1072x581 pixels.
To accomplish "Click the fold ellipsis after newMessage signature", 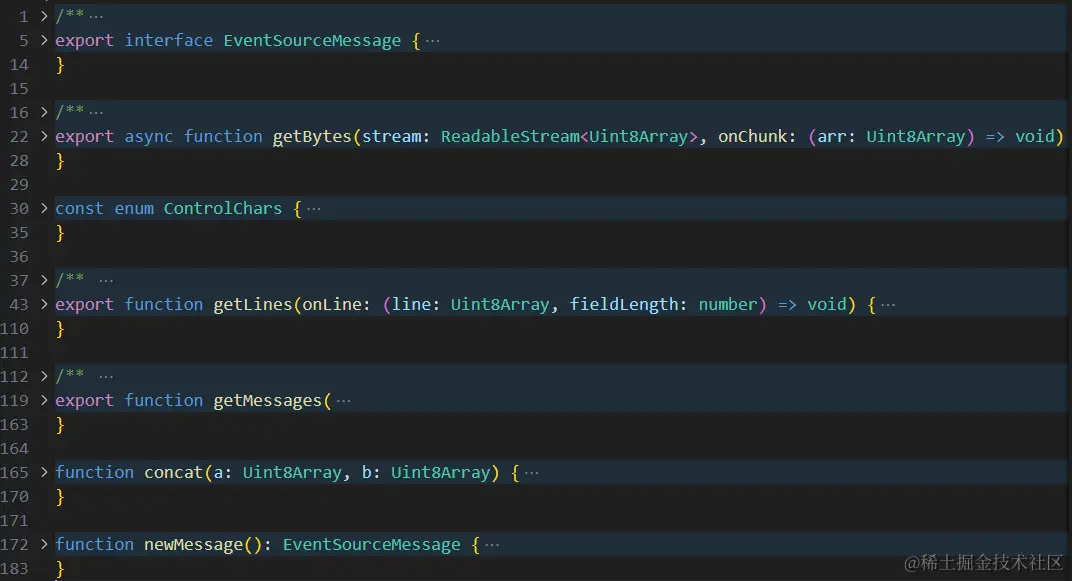I will click(492, 545).
